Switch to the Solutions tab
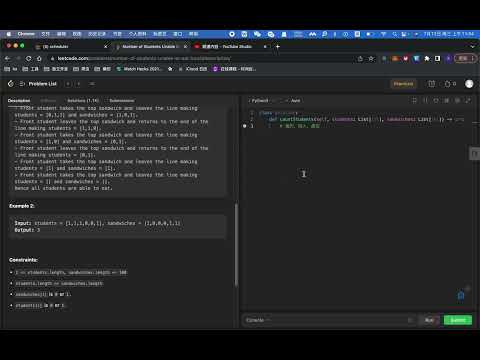 83,100
